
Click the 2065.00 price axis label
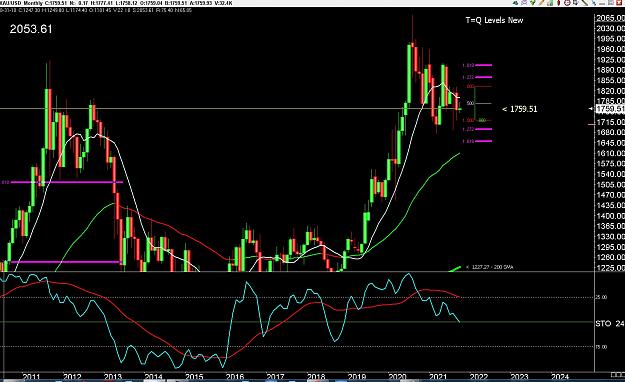610,18
